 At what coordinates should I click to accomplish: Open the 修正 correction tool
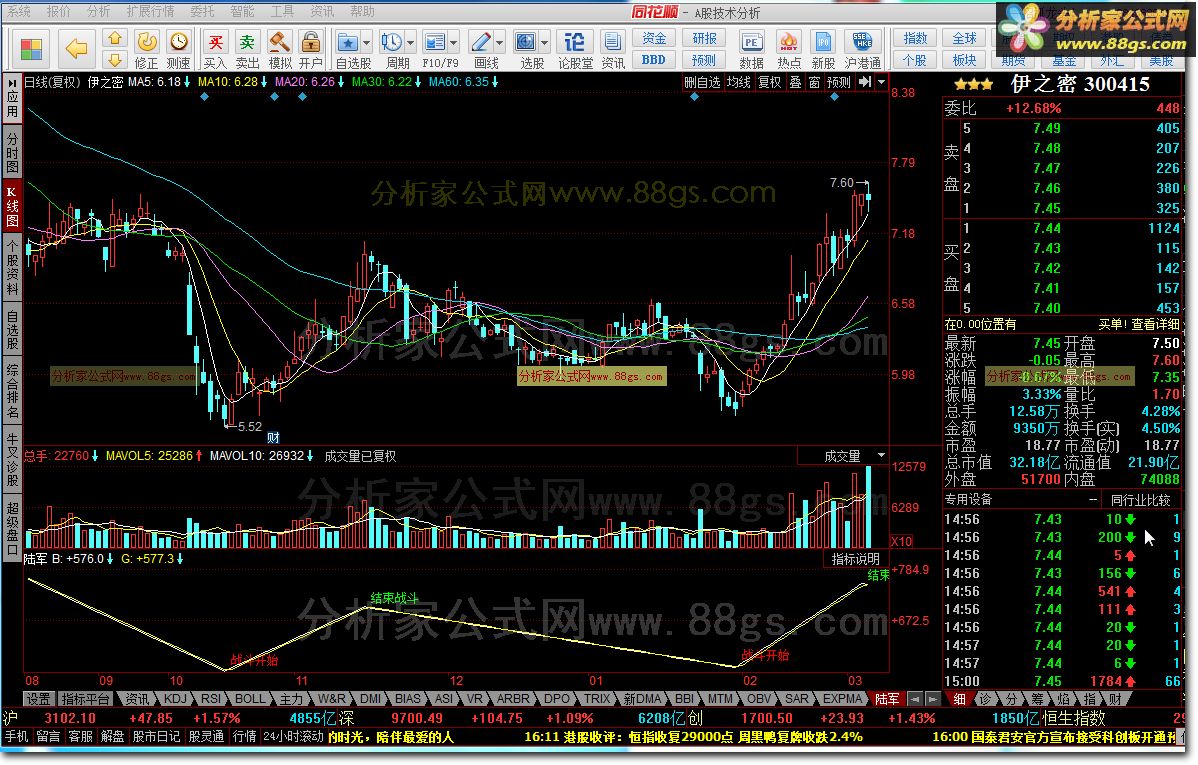(x=146, y=50)
